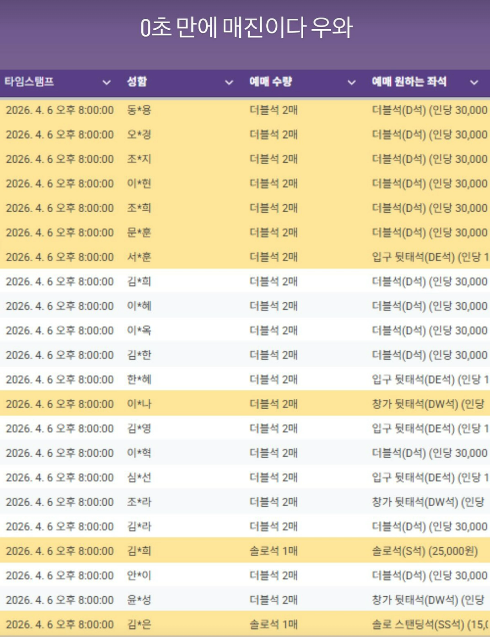This screenshot has height=637, width=490.
Task: Select name cell 동*용
Action: 139,110
